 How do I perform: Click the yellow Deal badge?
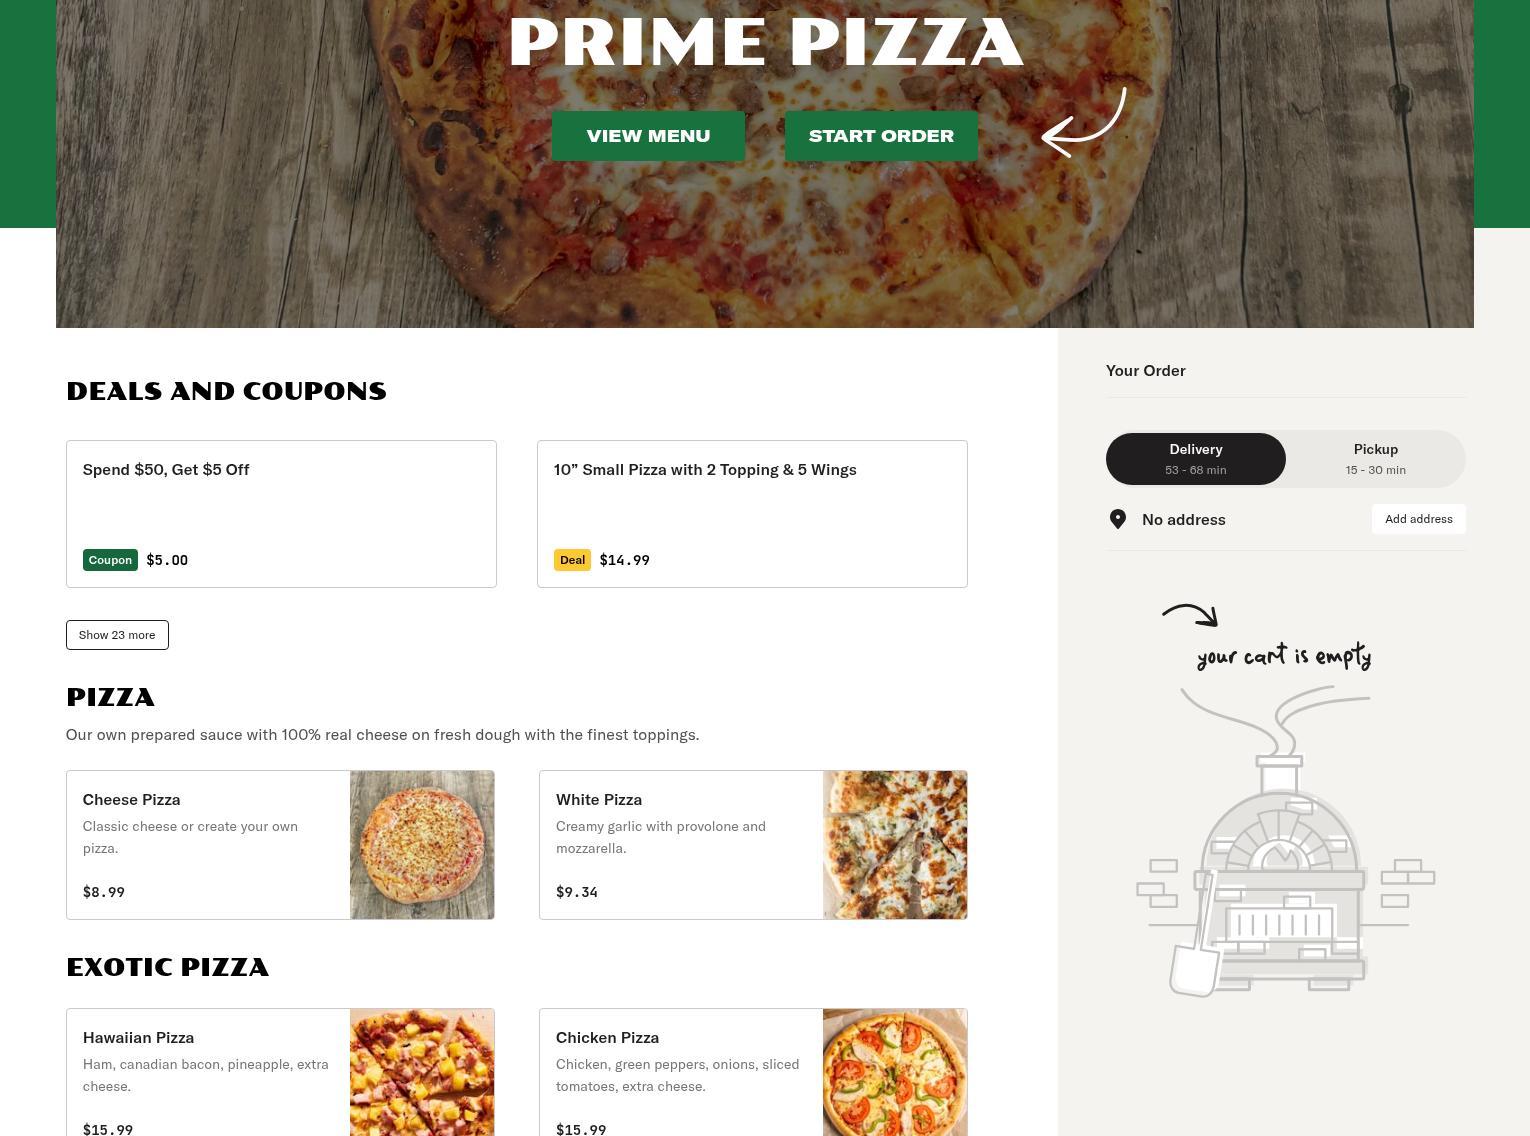coord(572,560)
